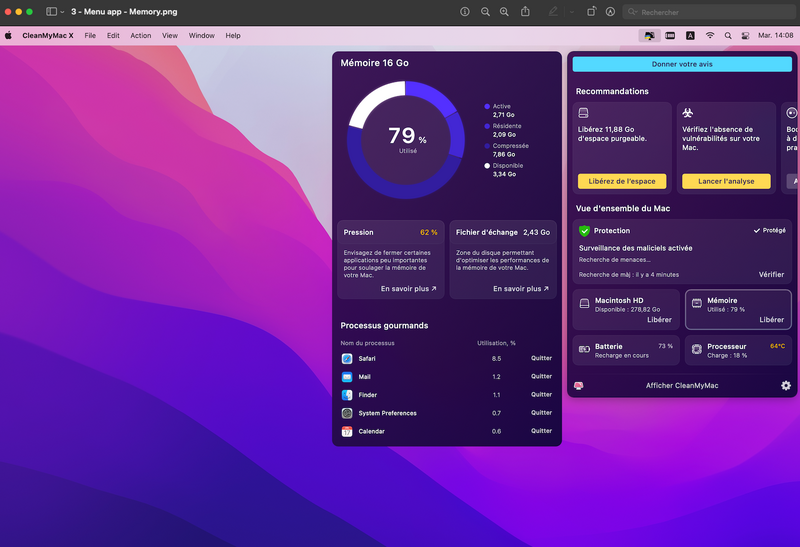The height and width of the screenshot is (547, 800).
Task: Click the keyboard input menu bar icon
Action: pyautogui.click(x=690, y=35)
